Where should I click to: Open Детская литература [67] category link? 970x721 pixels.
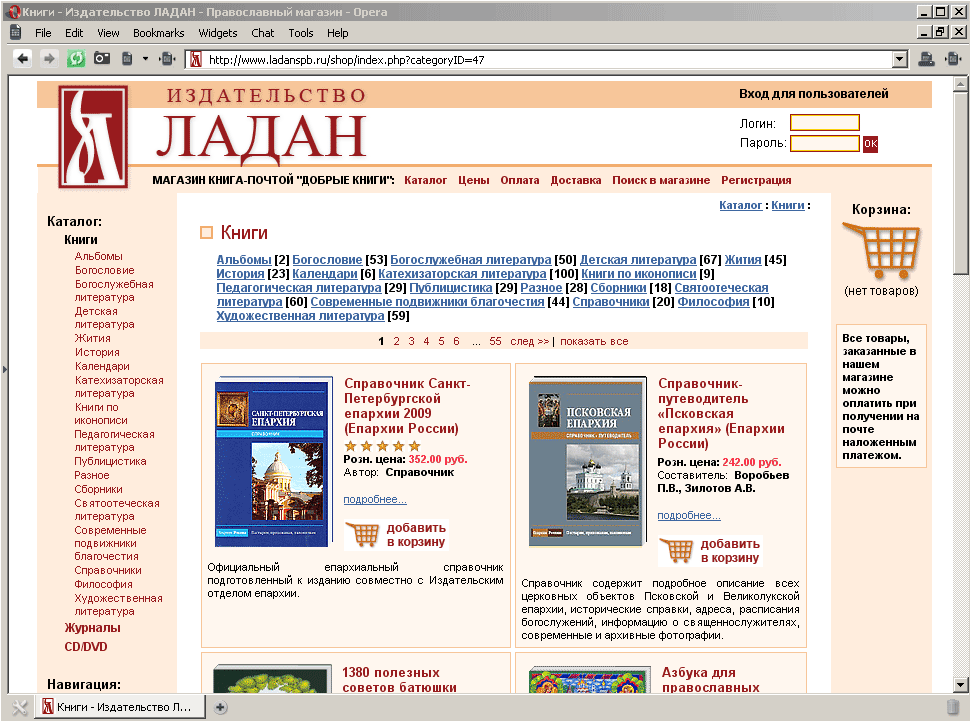coord(638,260)
